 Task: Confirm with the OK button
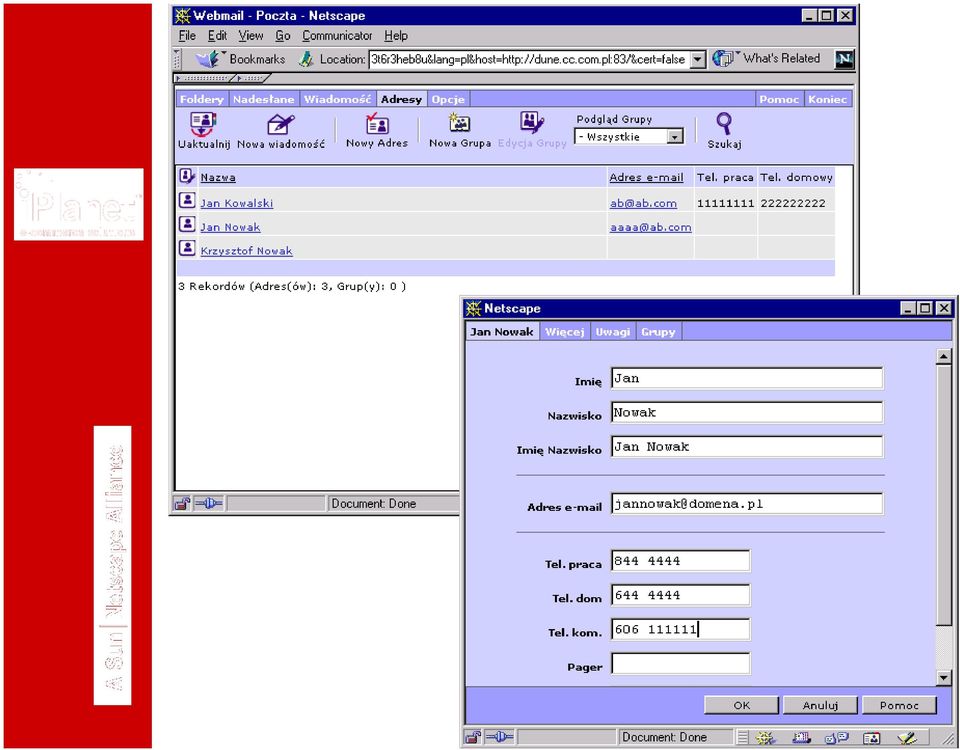coord(741,705)
